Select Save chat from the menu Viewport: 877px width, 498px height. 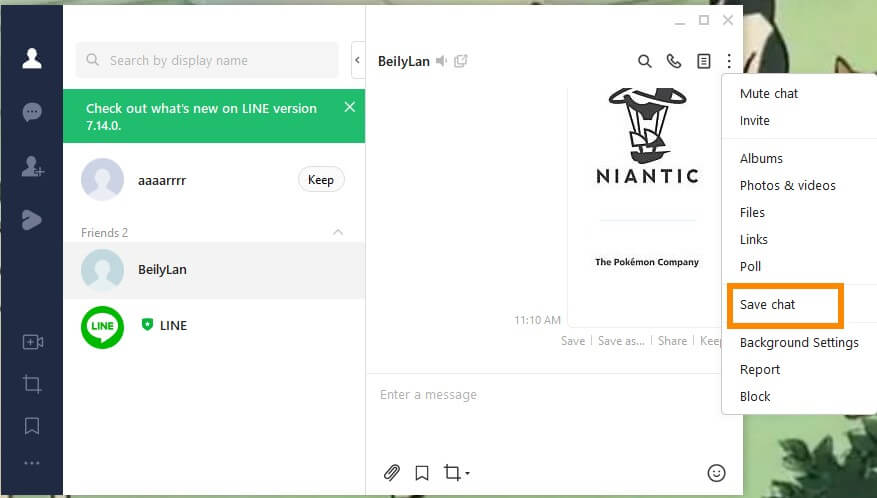[768, 304]
